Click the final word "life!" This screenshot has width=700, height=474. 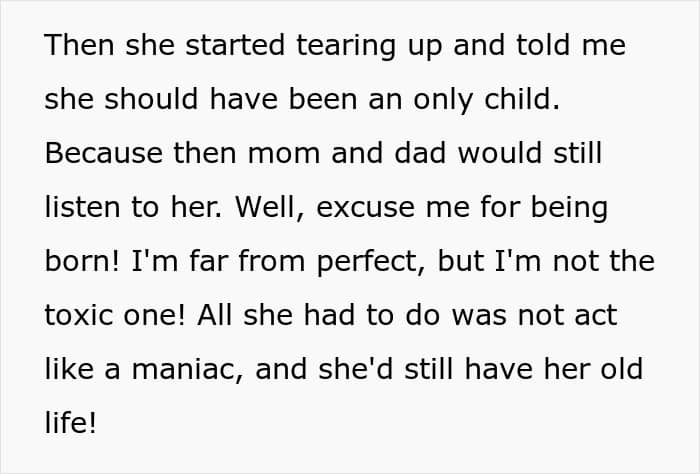[71, 424]
